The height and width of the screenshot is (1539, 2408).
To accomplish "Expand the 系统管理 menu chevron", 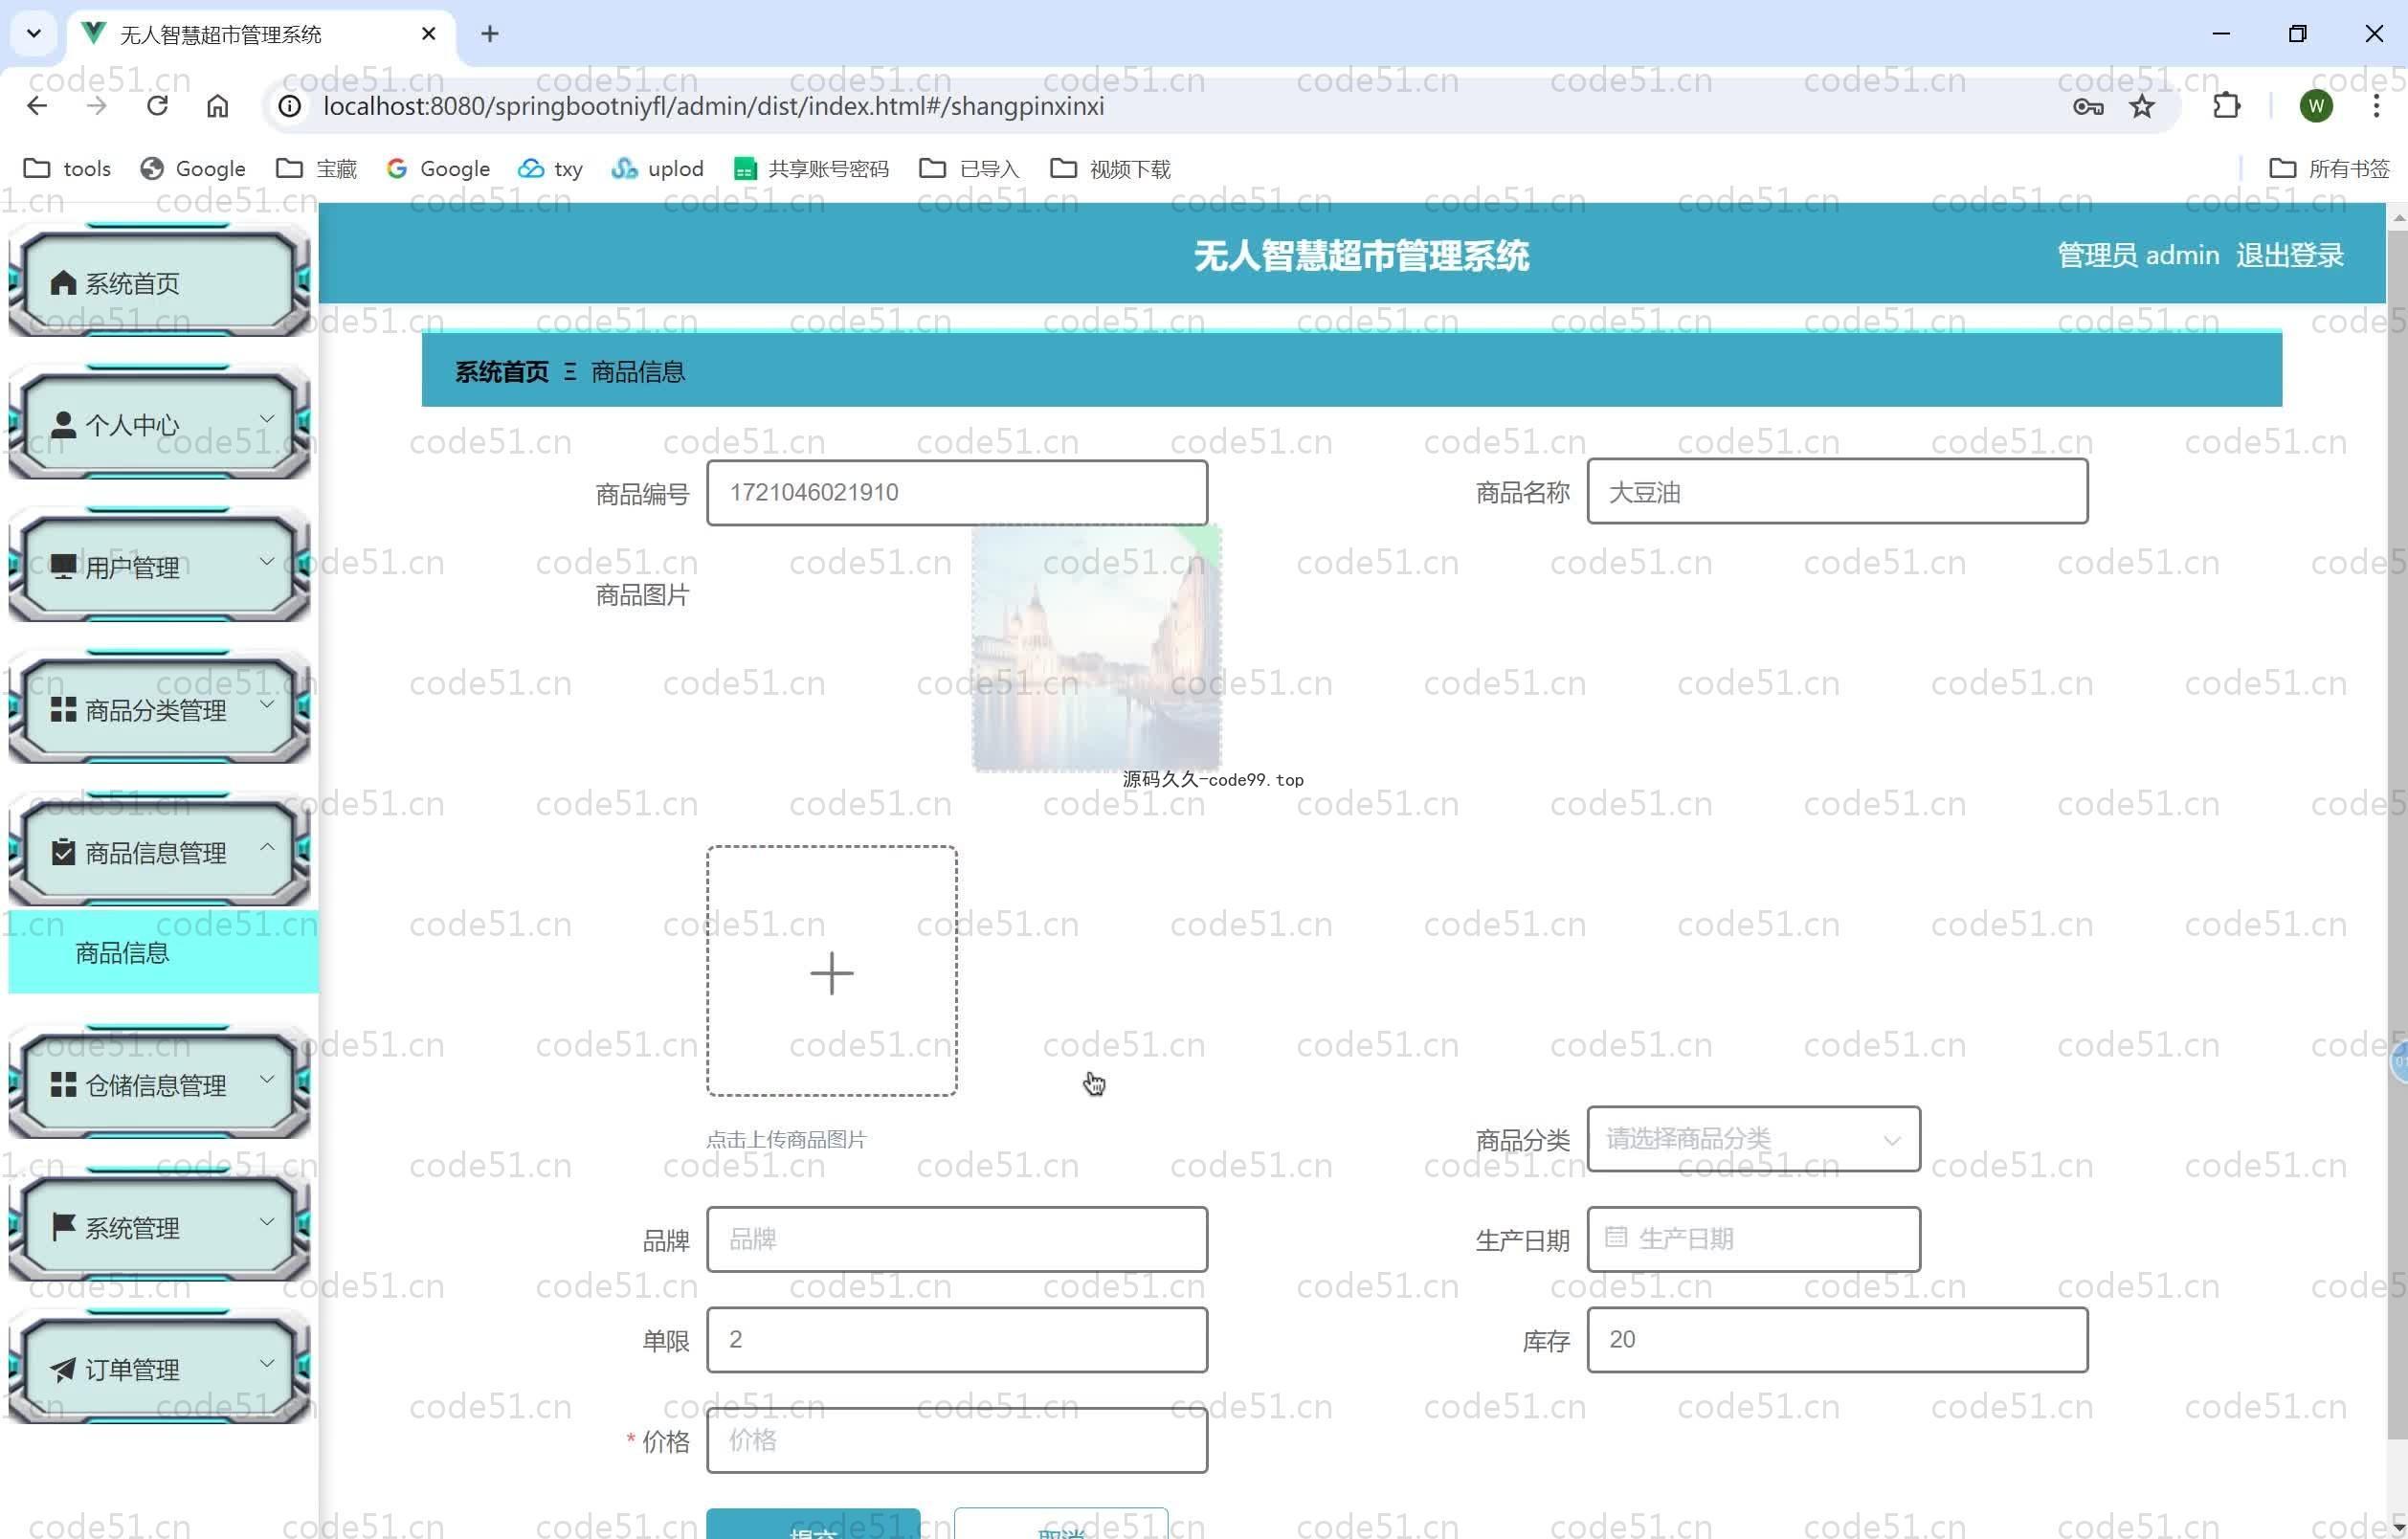I will click(267, 1221).
